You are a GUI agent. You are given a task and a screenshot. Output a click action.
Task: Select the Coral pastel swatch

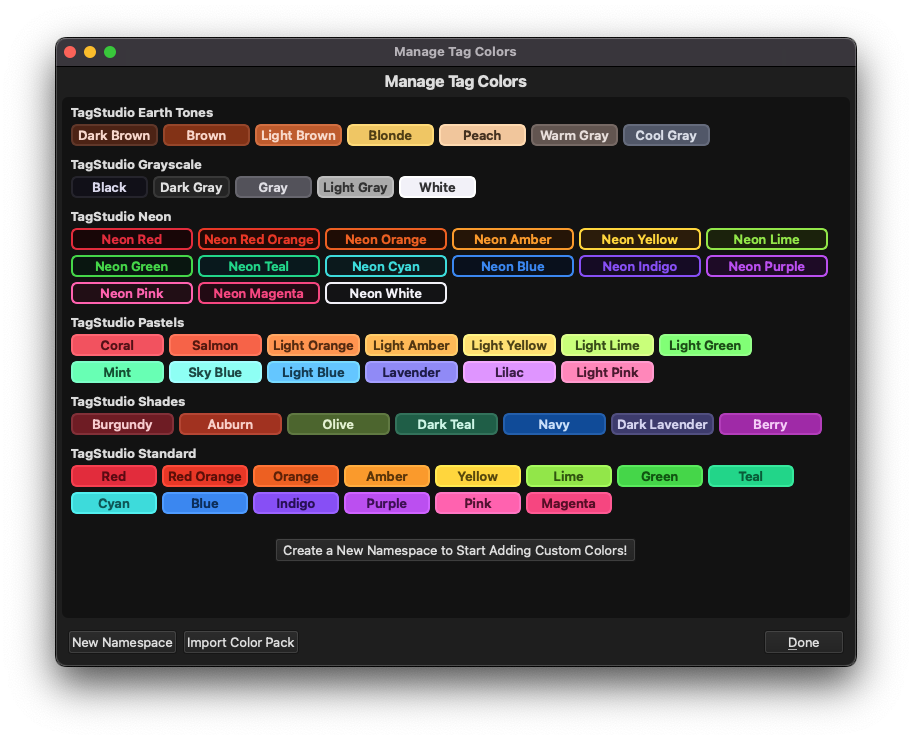click(x=117, y=346)
